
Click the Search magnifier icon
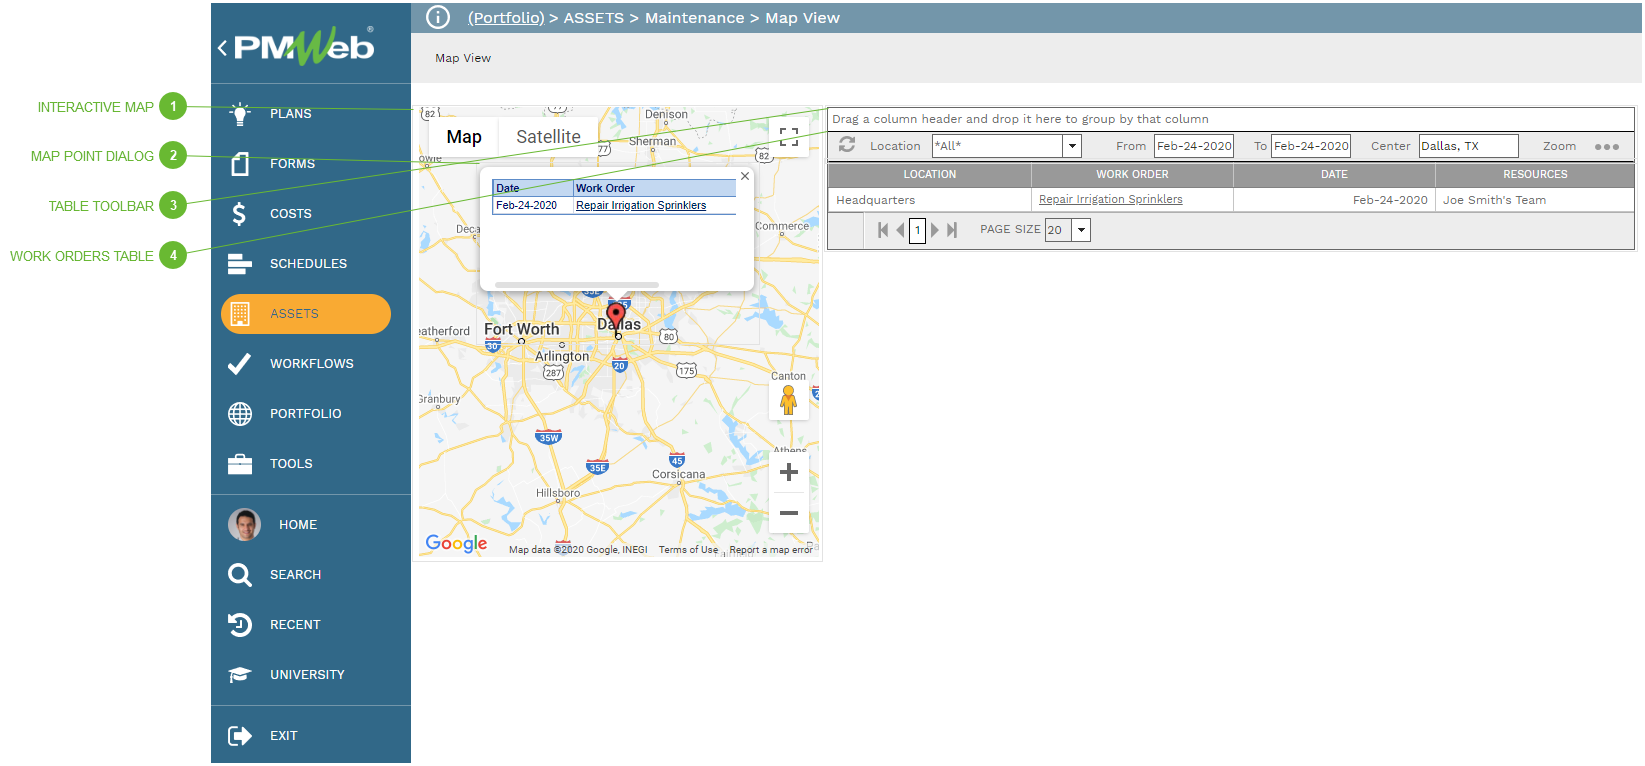click(239, 574)
